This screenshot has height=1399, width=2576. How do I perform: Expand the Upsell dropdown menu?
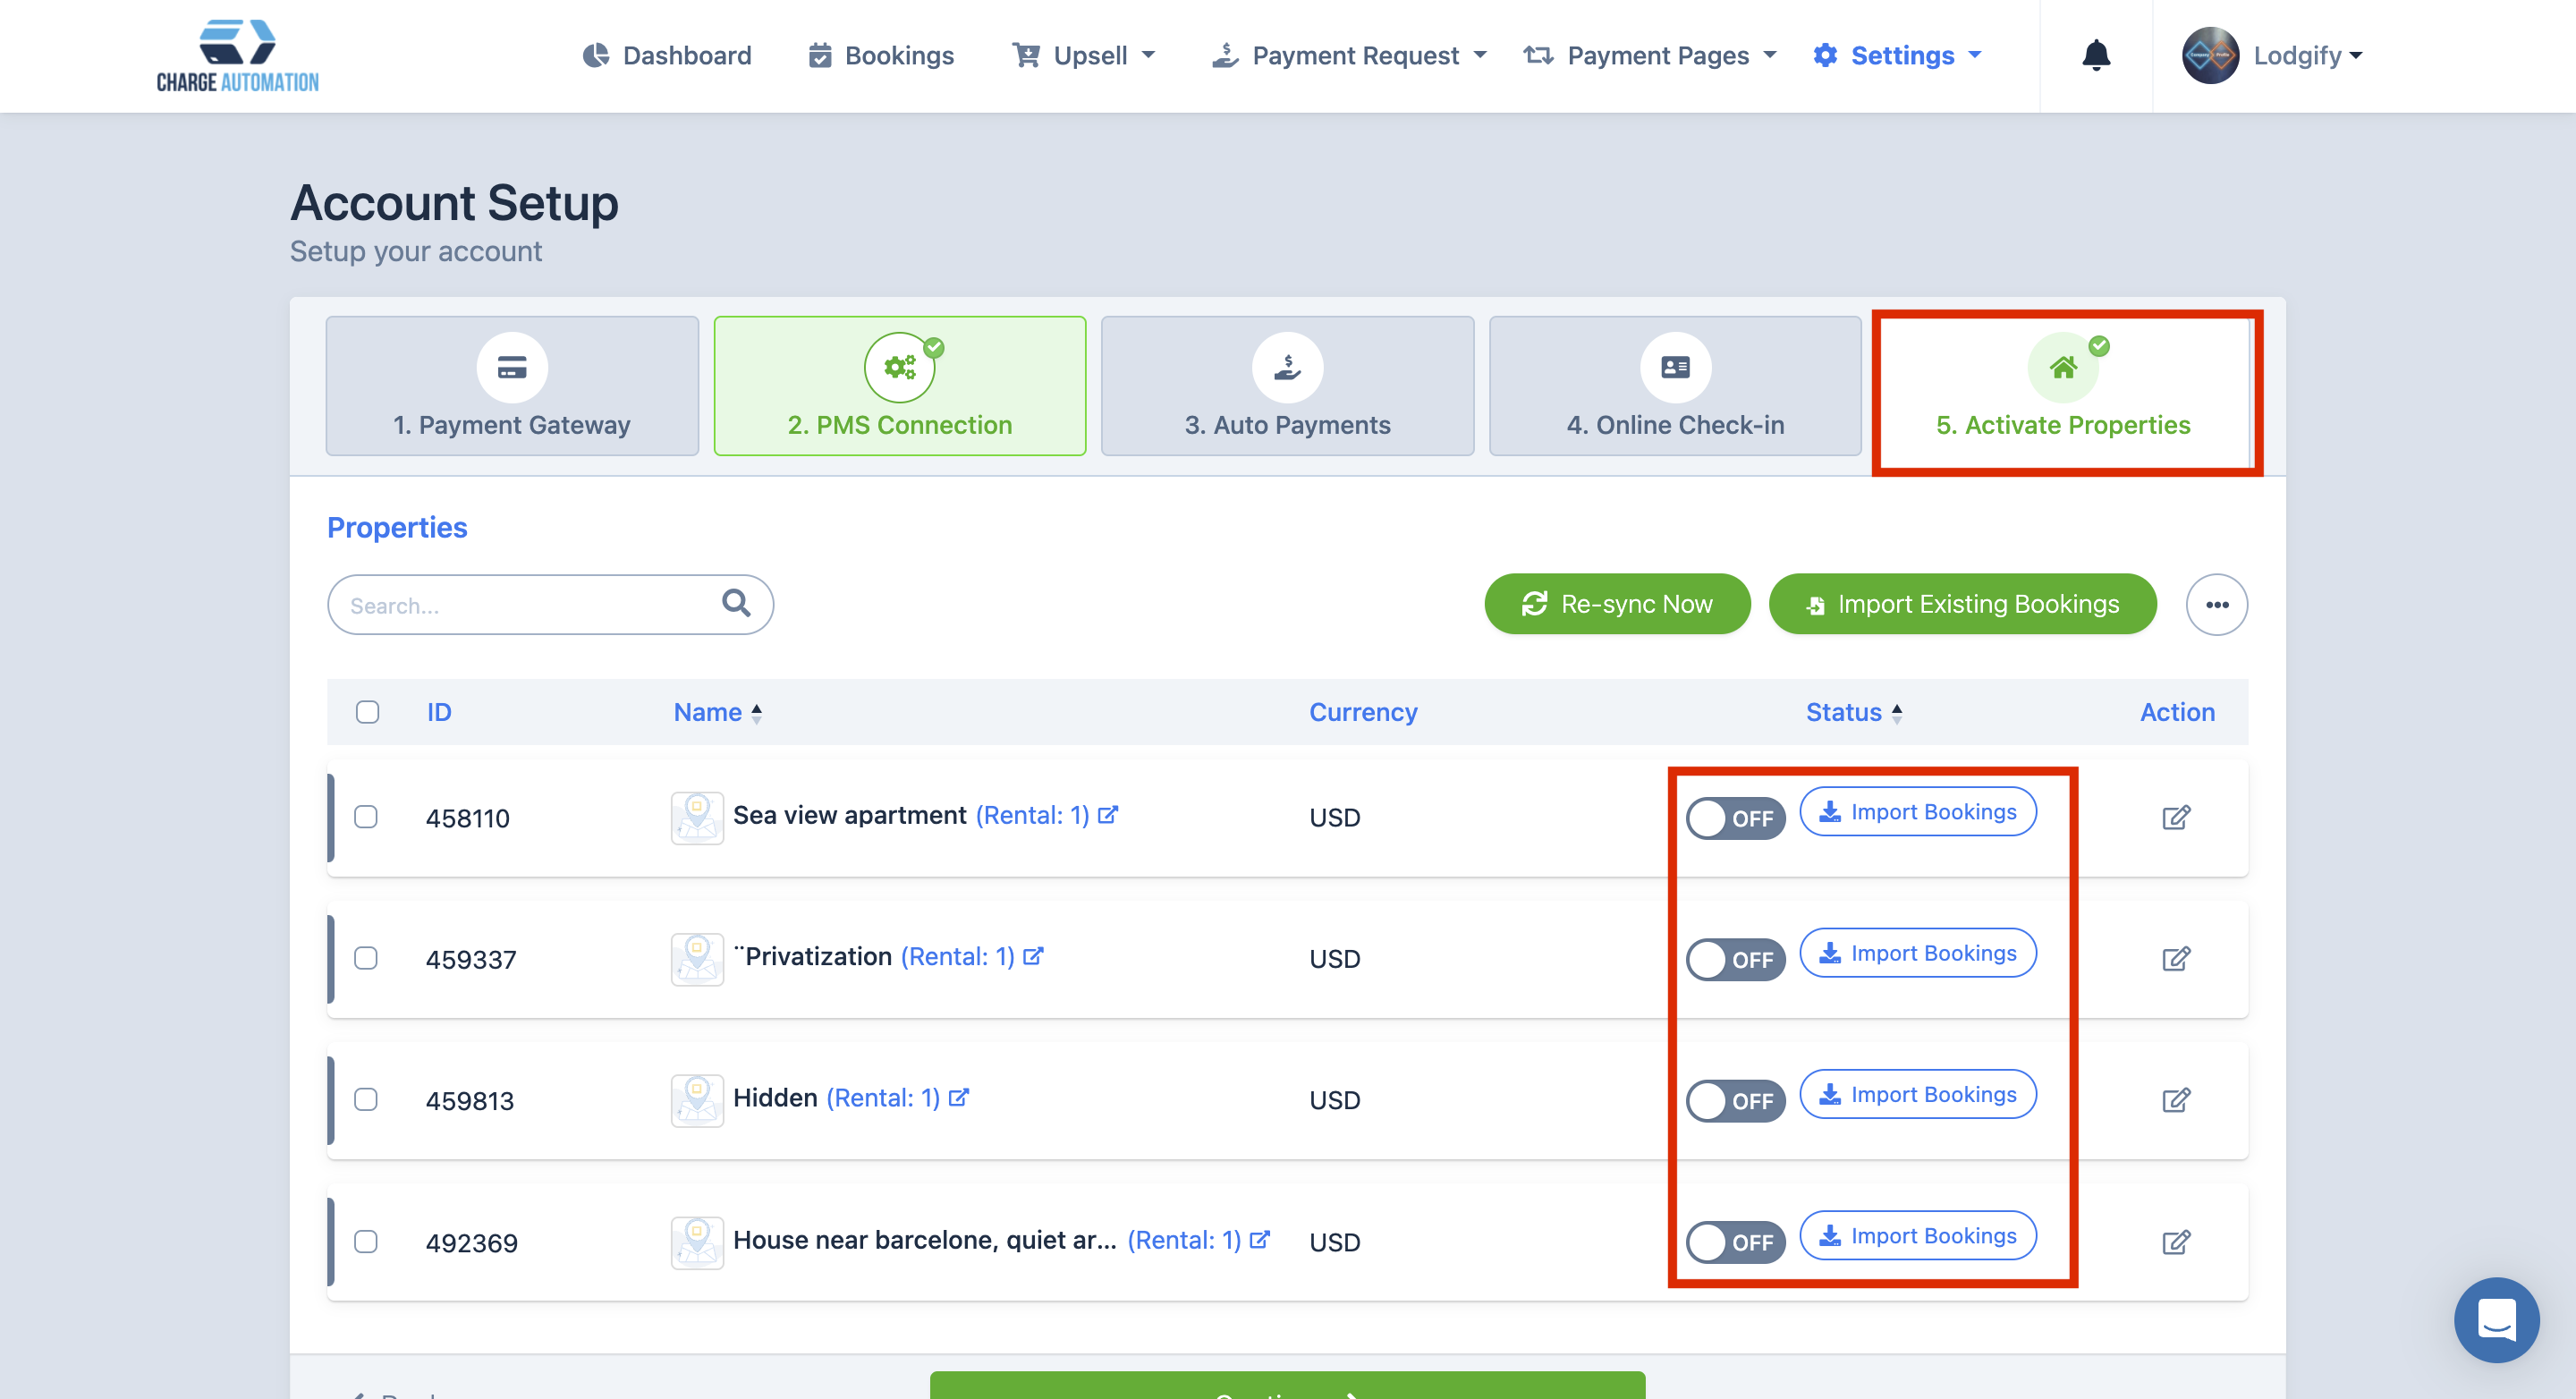click(x=1084, y=56)
